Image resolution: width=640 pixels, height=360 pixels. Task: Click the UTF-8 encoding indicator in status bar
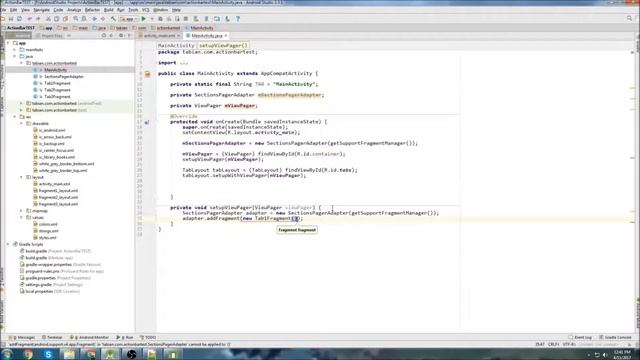pos(569,344)
